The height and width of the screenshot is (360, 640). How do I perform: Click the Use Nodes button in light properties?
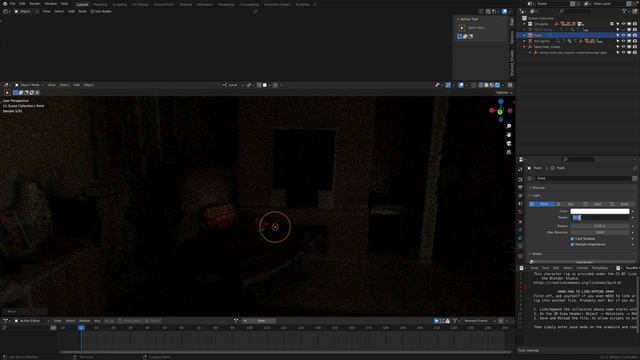(584, 262)
